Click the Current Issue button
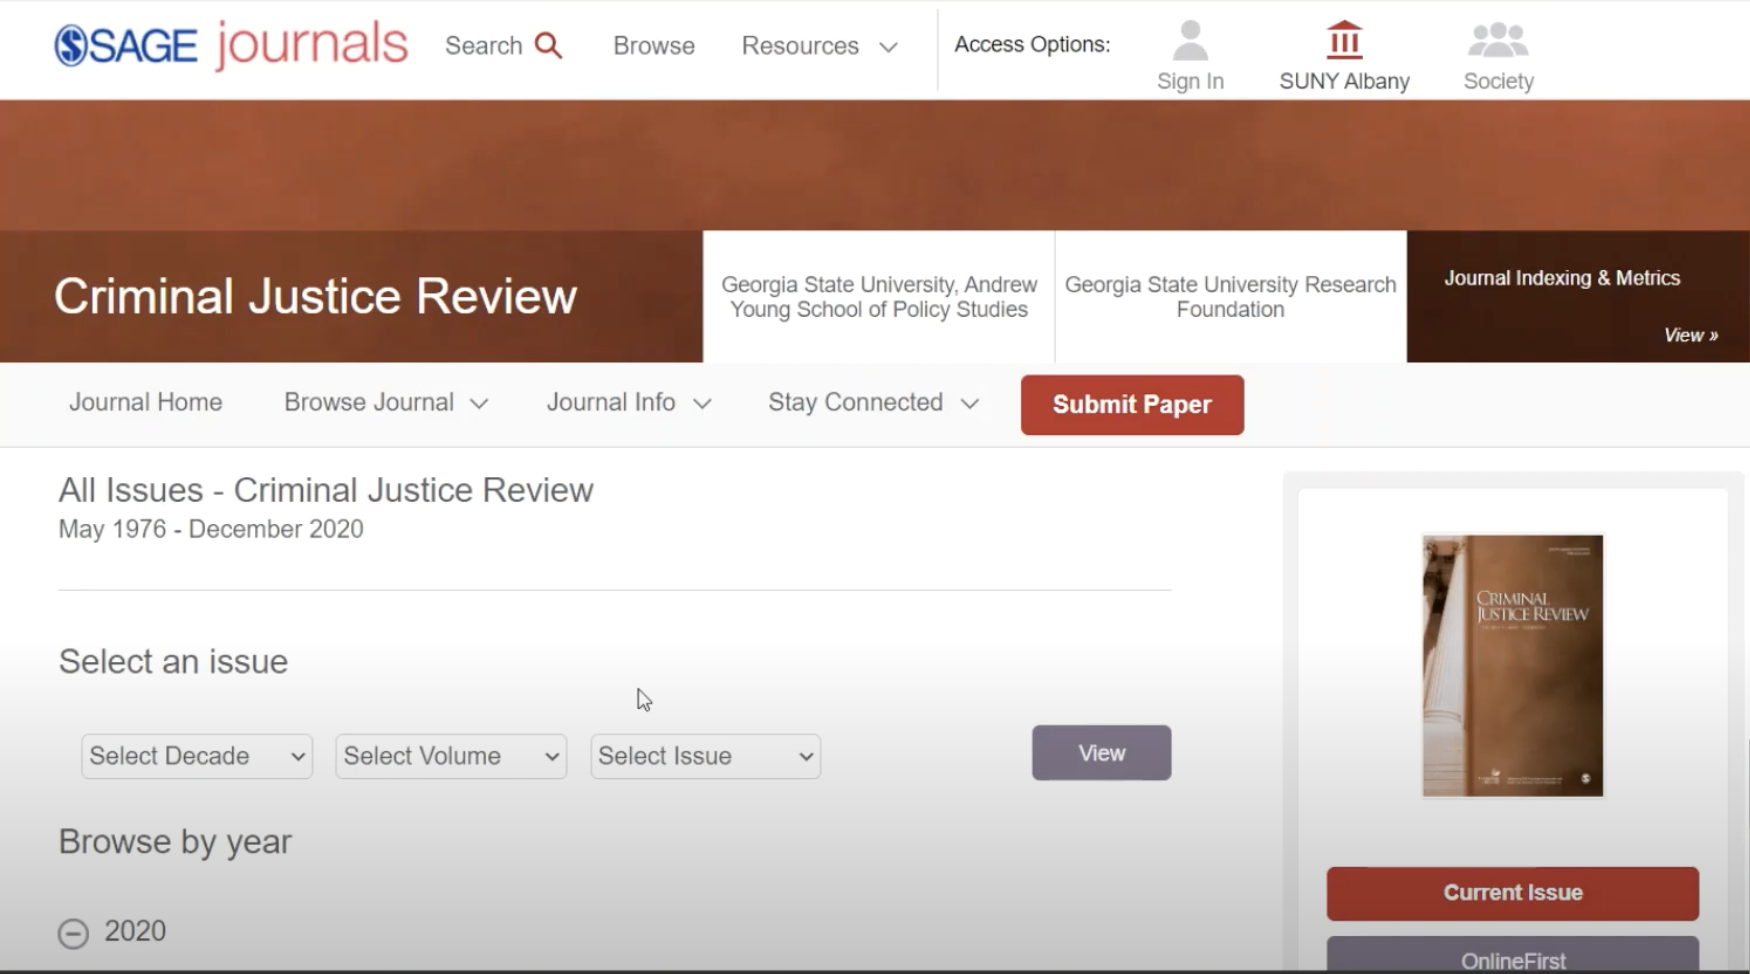Viewport: 1750px width, 974px height. 1513,893
